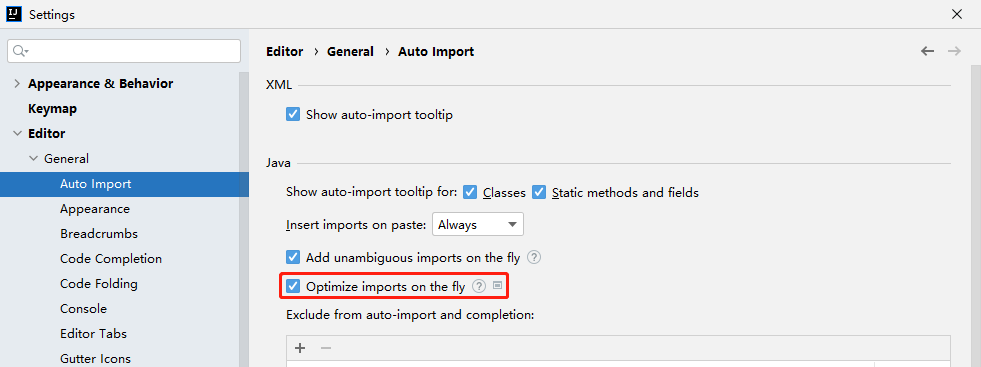Click the forward navigation arrow icon
Image resolution: width=981 pixels, height=367 pixels.
pos(954,51)
